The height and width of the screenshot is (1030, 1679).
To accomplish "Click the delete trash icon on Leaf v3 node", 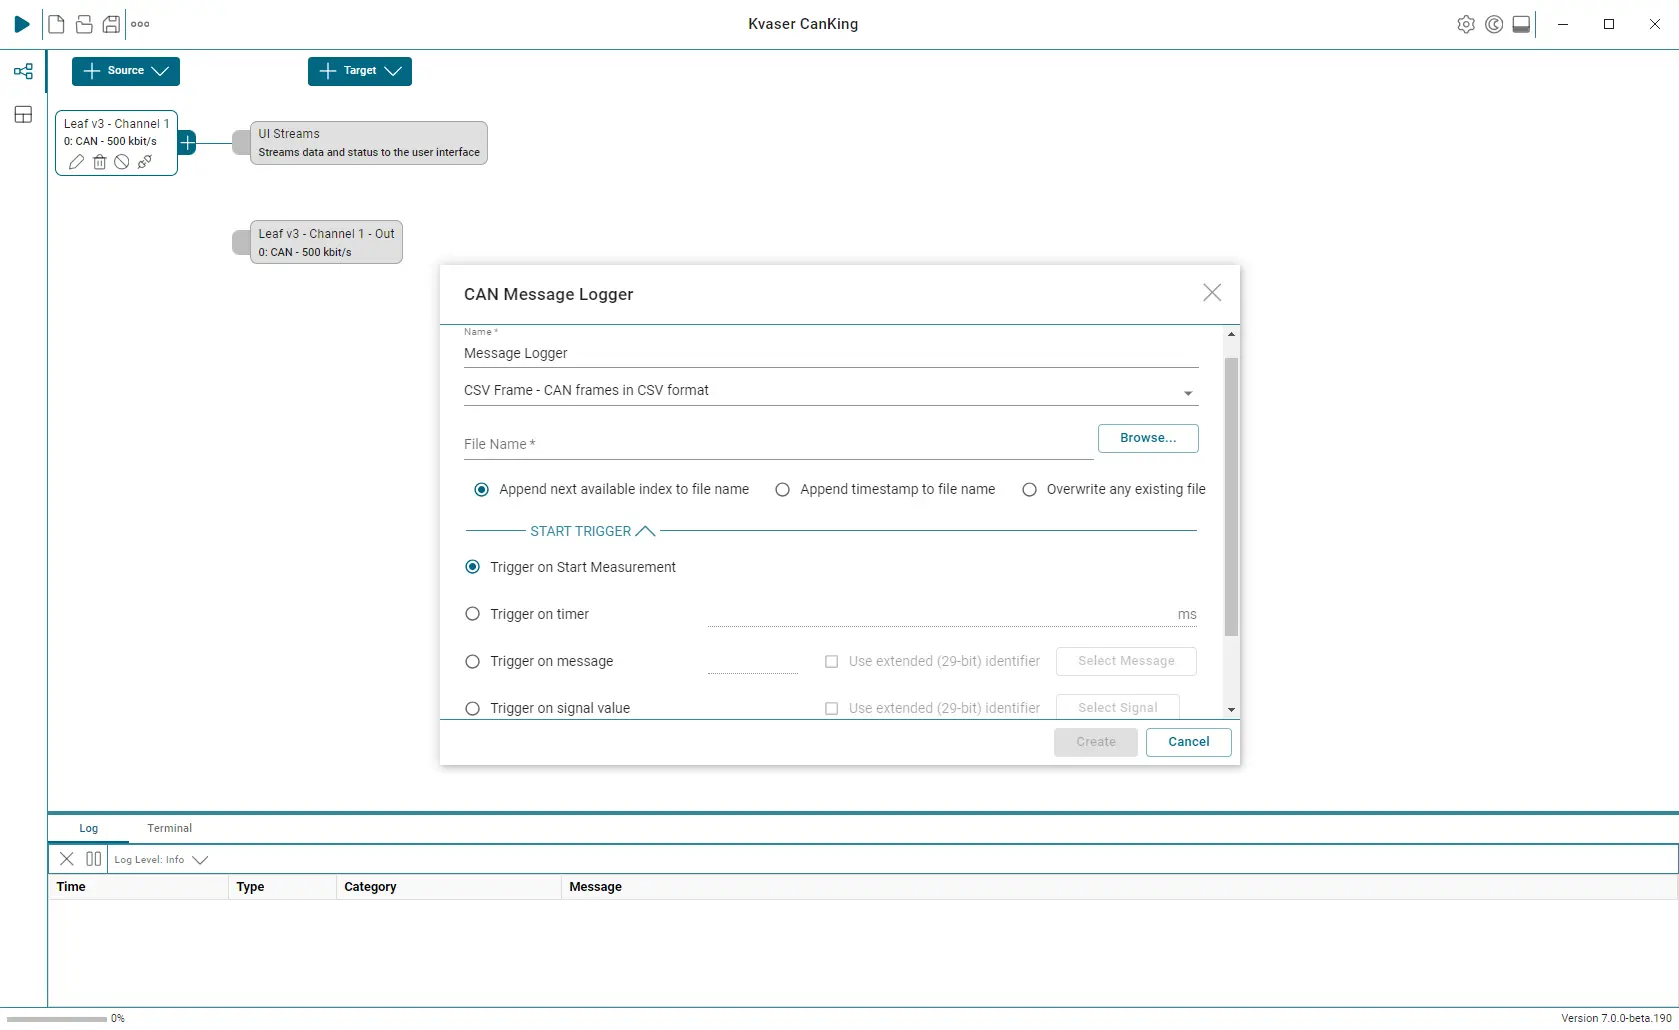I will click(x=99, y=162).
